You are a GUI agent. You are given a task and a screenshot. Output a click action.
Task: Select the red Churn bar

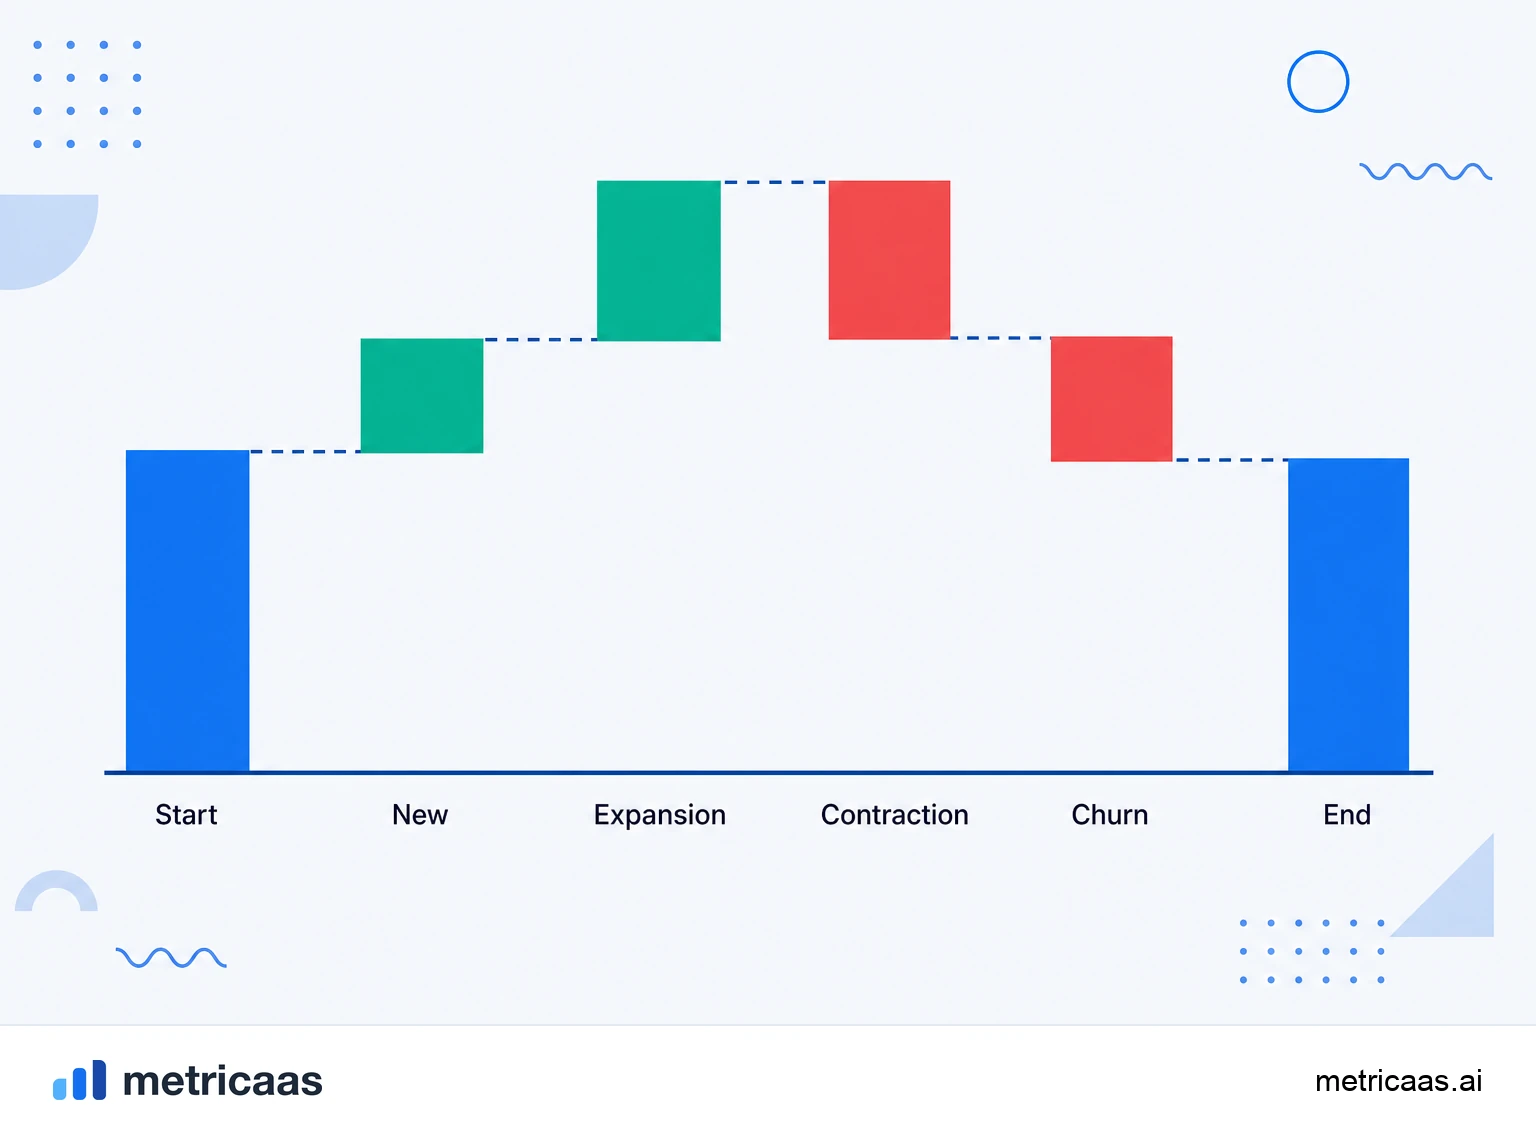point(1111,399)
